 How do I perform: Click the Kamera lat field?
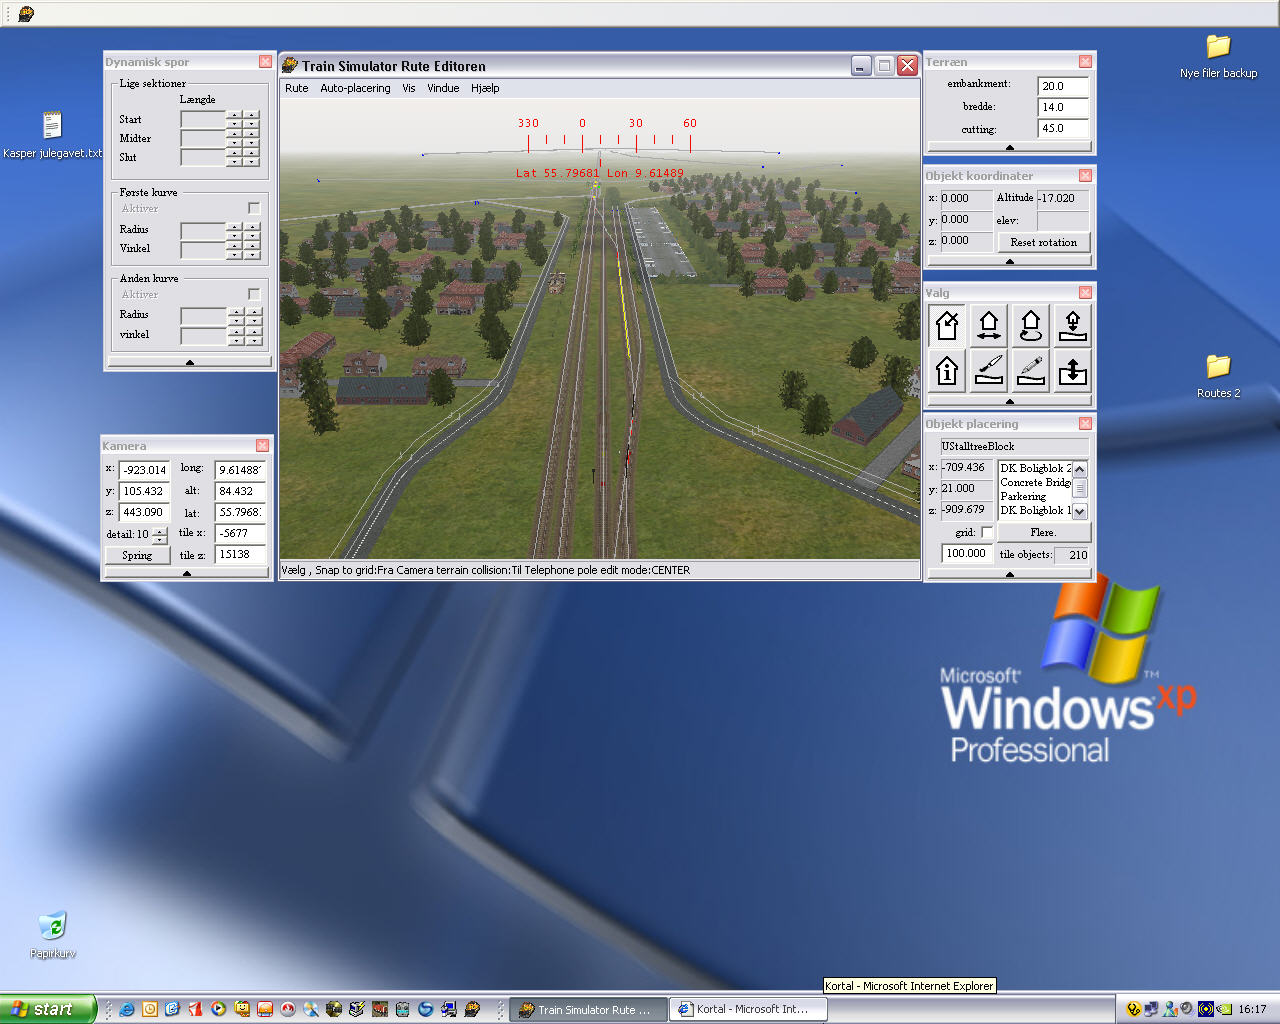(240, 512)
